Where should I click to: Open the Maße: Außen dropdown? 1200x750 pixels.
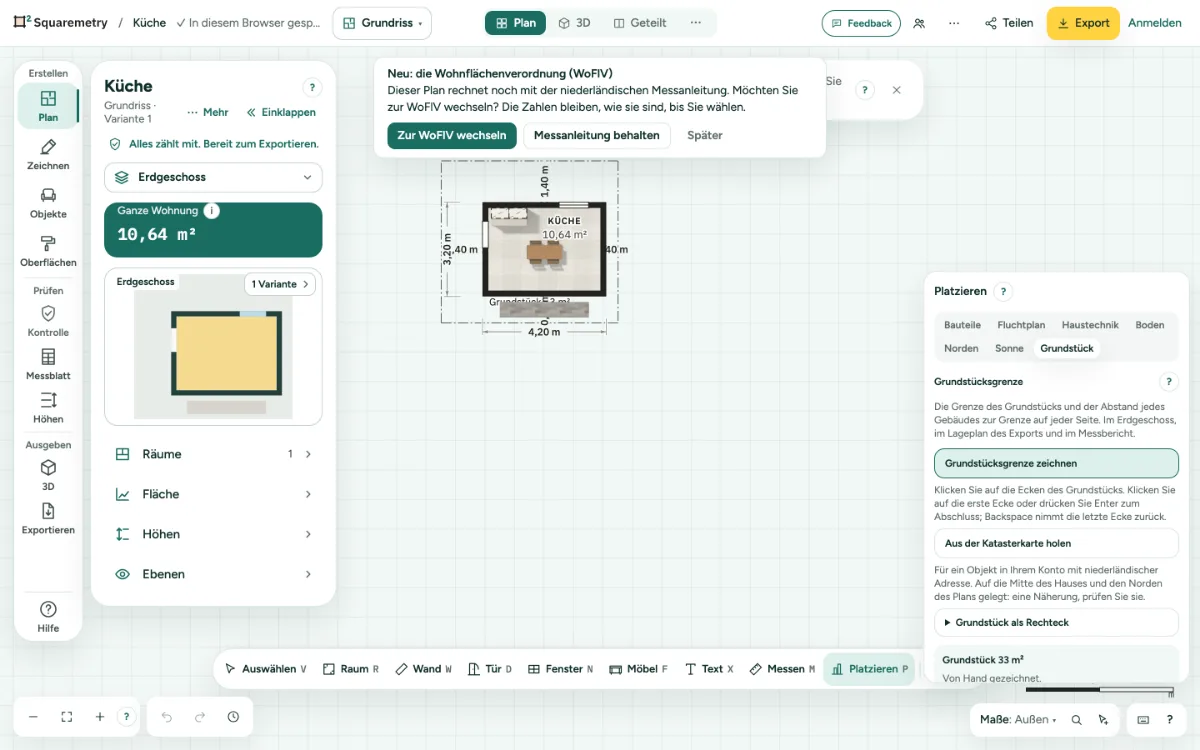click(1018, 719)
